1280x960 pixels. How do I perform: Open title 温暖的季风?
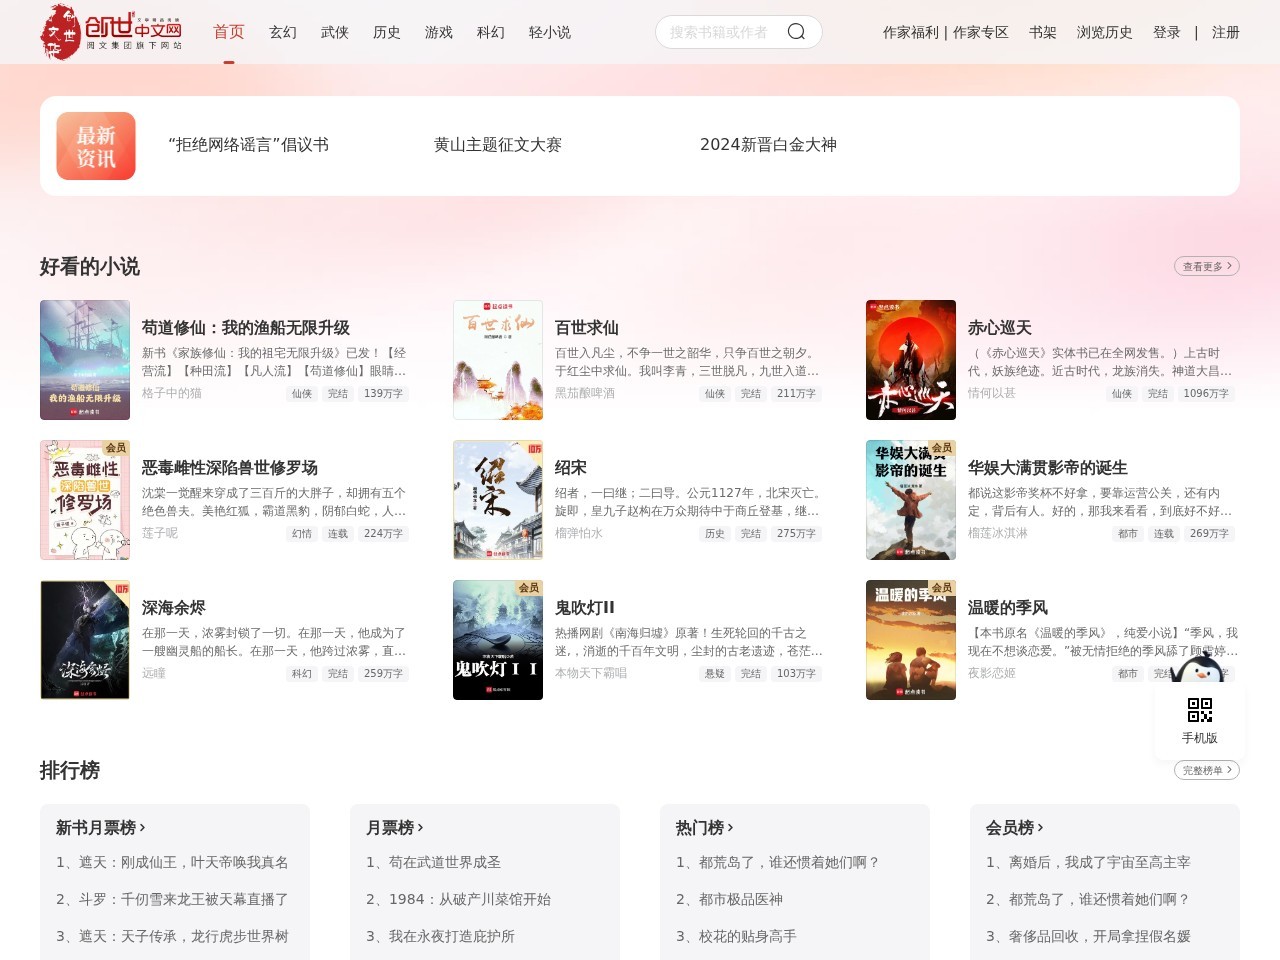pos(1008,608)
